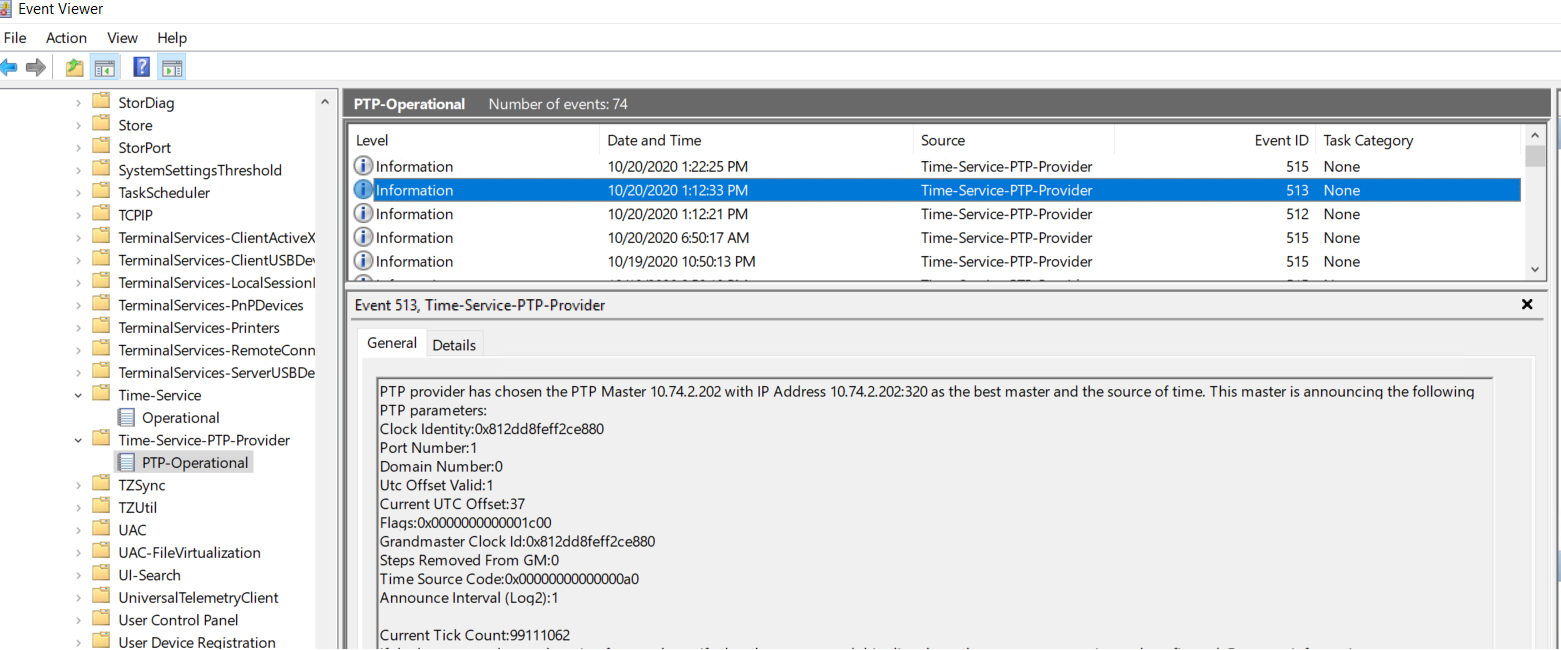The height and width of the screenshot is (650, 1561).
Task: Click the UAC folder icon
Action: pyautogui.click(x=100, y=529)
